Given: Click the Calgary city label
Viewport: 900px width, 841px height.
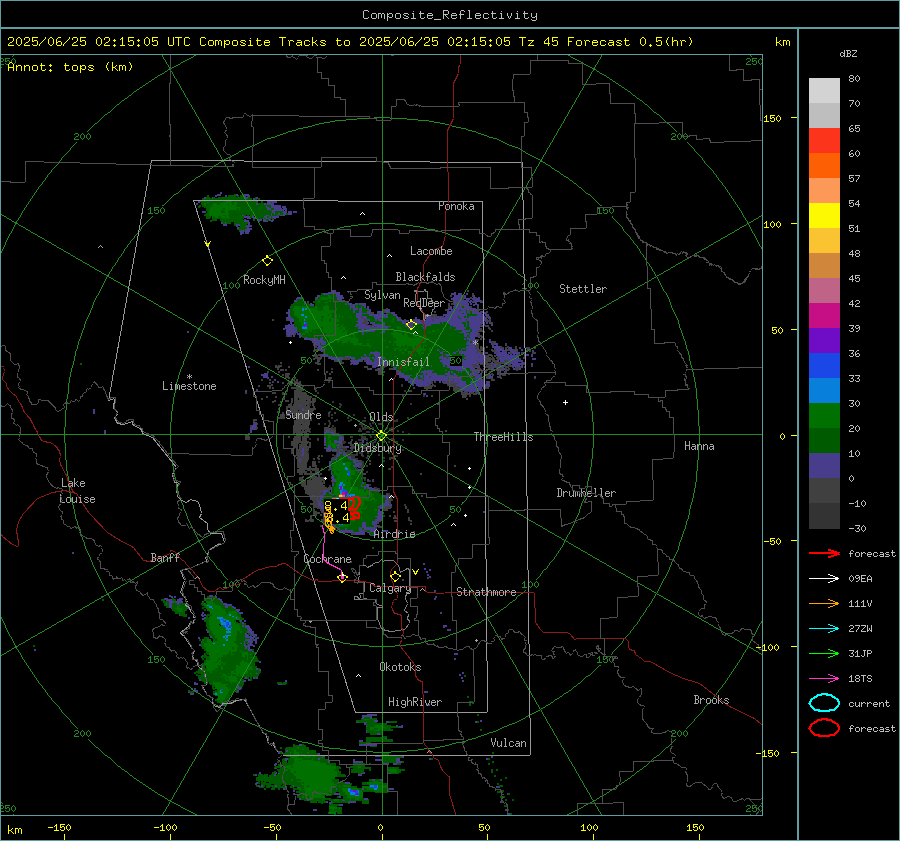Looking at the screenshot, I should click(x=390, y=588).
